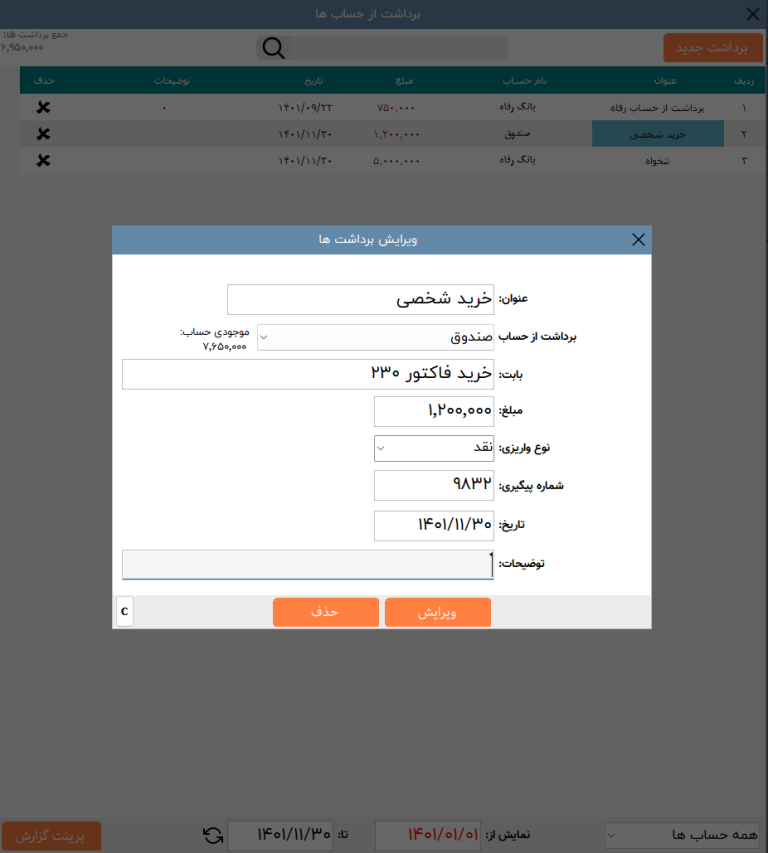This screenshot has height=853, width=768.
Task: Click the 5,000,000 amount cell
Action: click(396, 161)
